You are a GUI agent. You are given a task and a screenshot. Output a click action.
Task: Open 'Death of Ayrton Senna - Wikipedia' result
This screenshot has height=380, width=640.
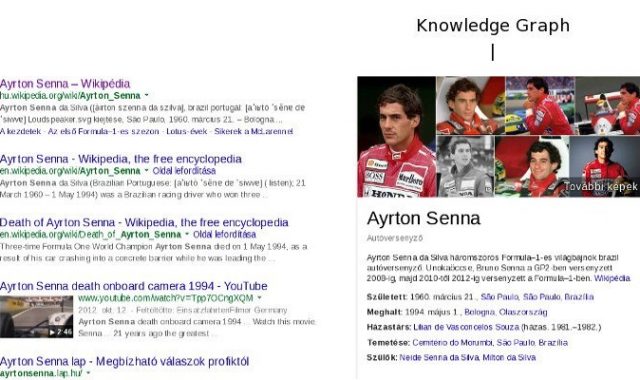[144, 222]
